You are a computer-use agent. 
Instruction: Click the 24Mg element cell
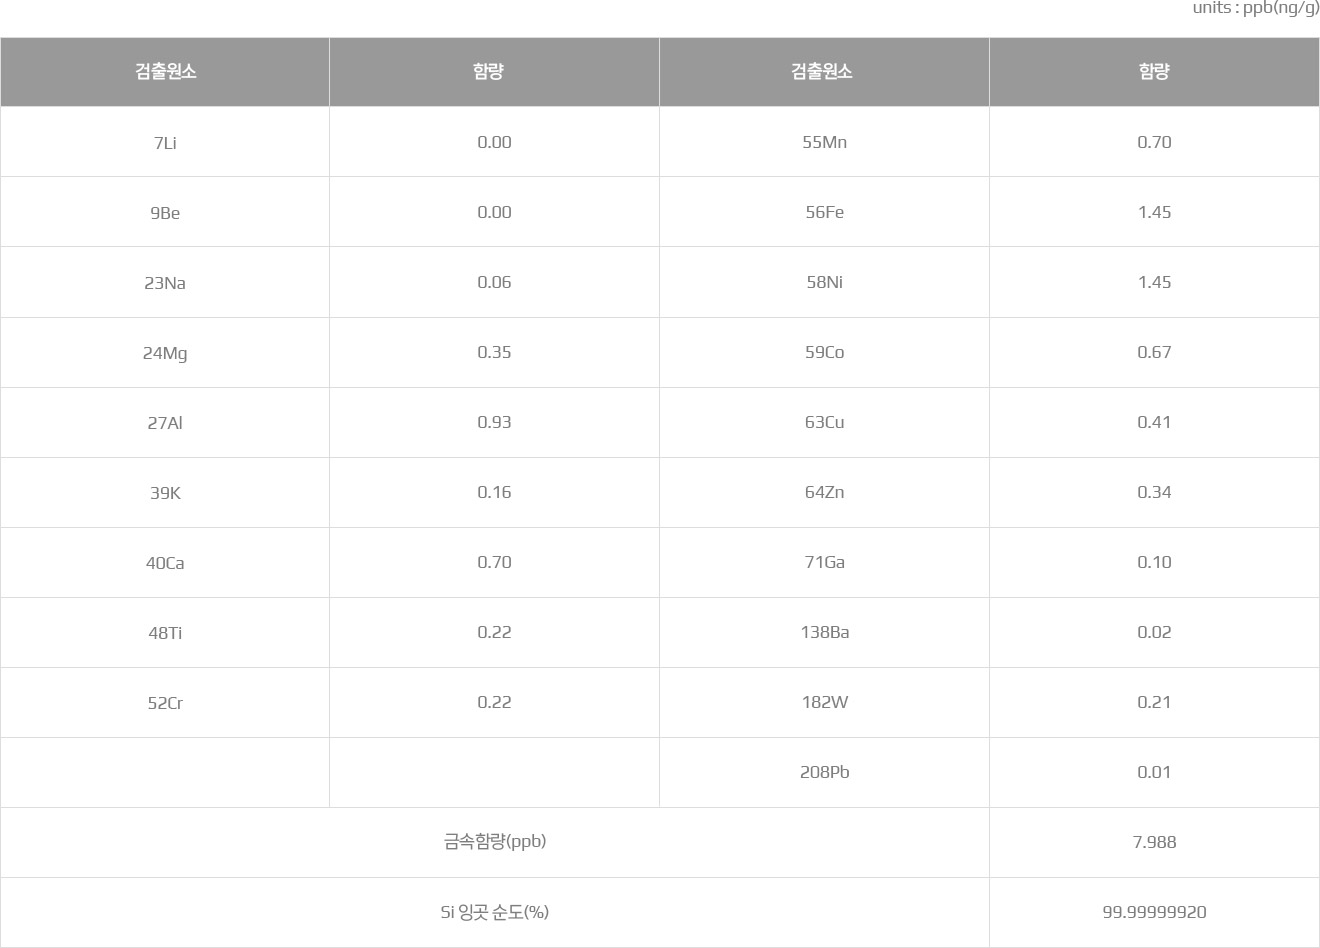coord(165,352)
